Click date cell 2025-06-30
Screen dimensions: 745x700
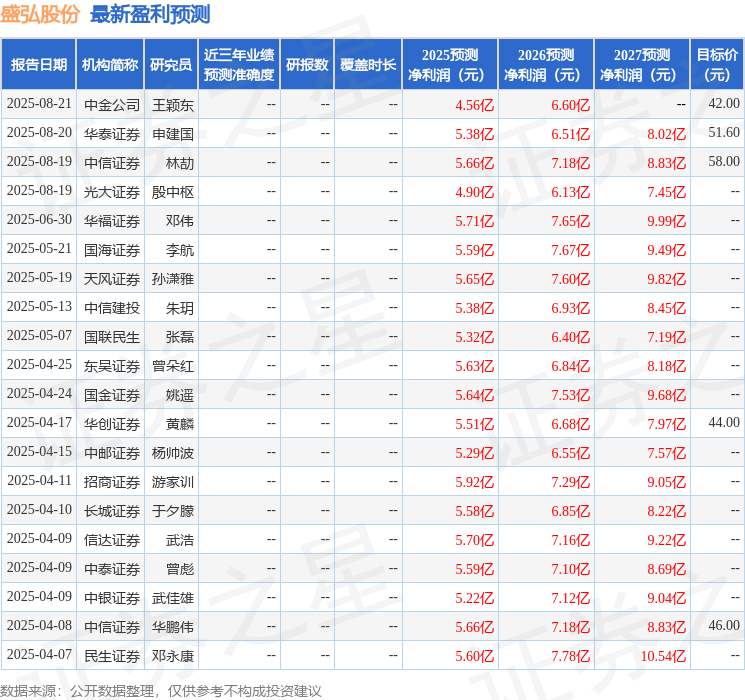point(39,220)
